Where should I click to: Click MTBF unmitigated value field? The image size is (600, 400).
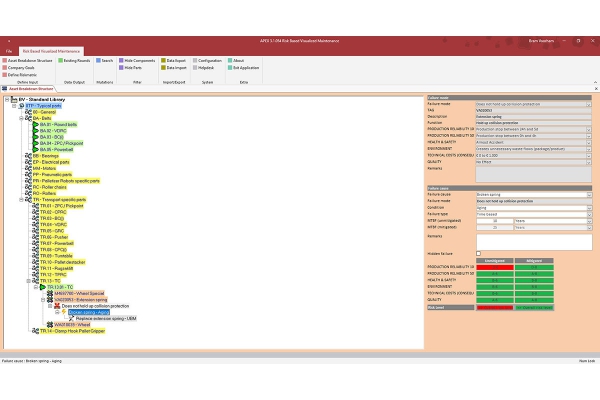coord(494,221)
